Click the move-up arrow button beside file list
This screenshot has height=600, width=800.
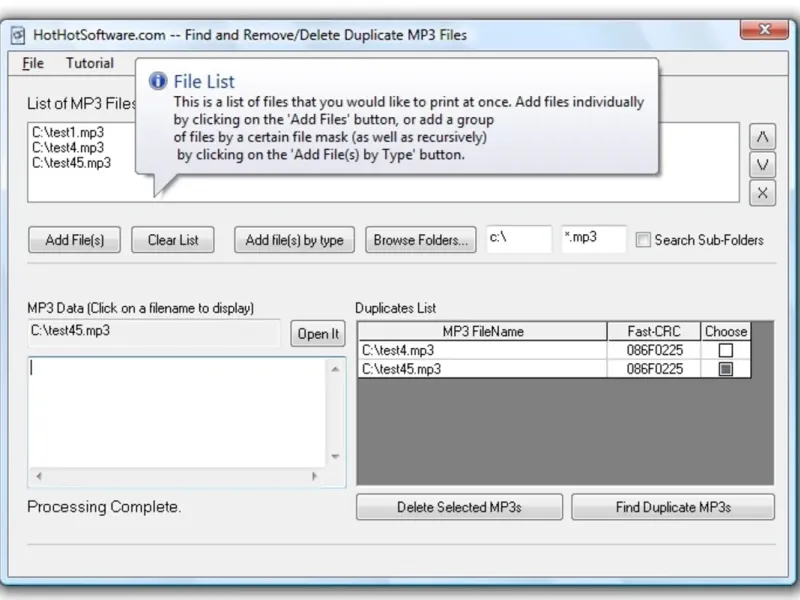762,137
